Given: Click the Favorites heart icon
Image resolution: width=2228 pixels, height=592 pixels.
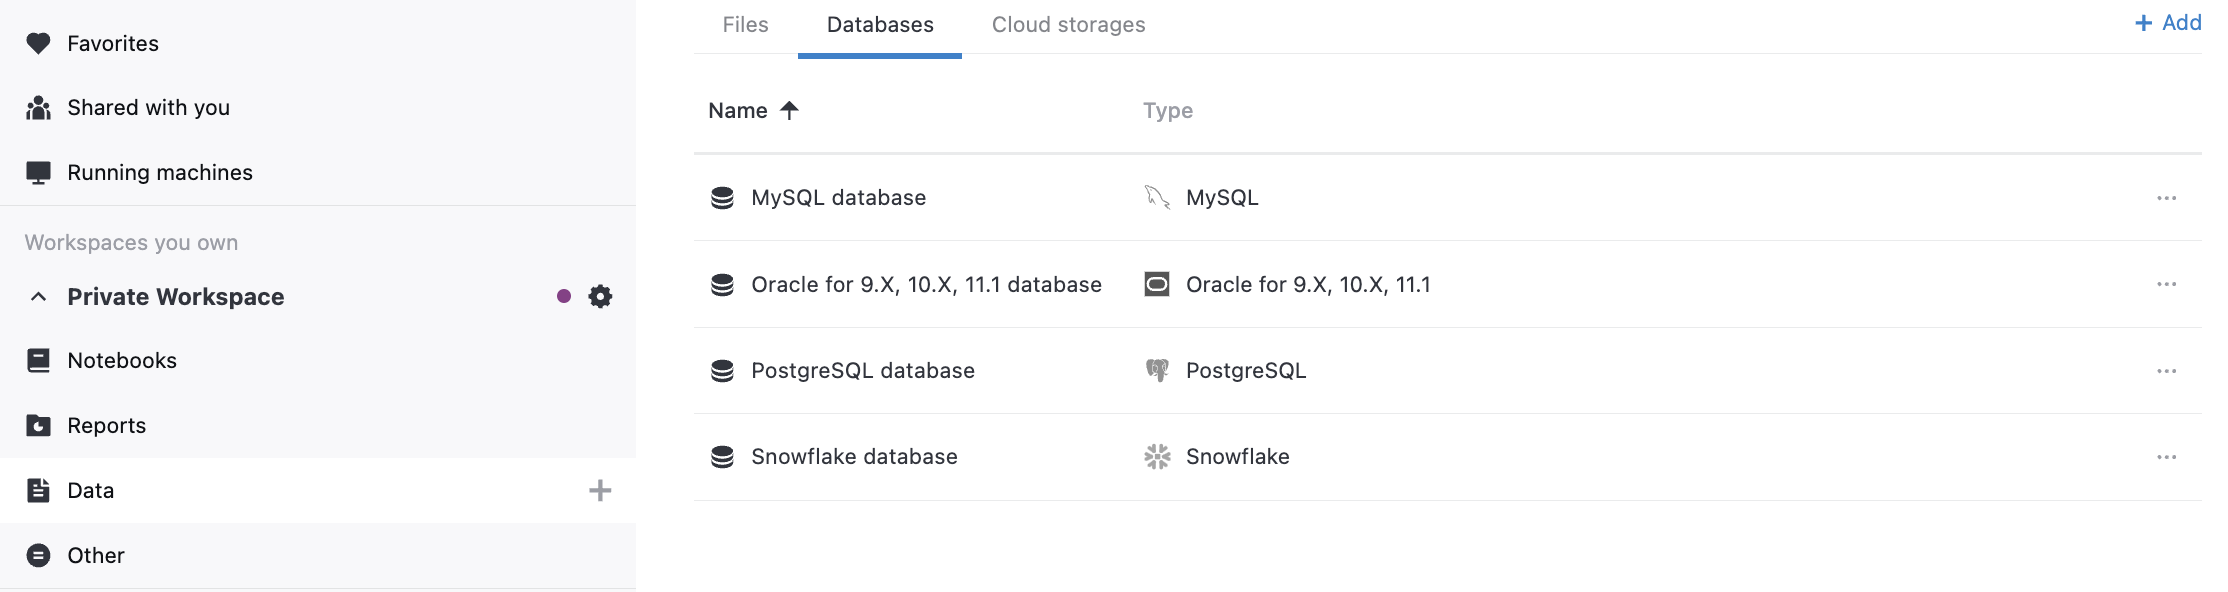Looking at the screenshot, I should coord(38,42).
